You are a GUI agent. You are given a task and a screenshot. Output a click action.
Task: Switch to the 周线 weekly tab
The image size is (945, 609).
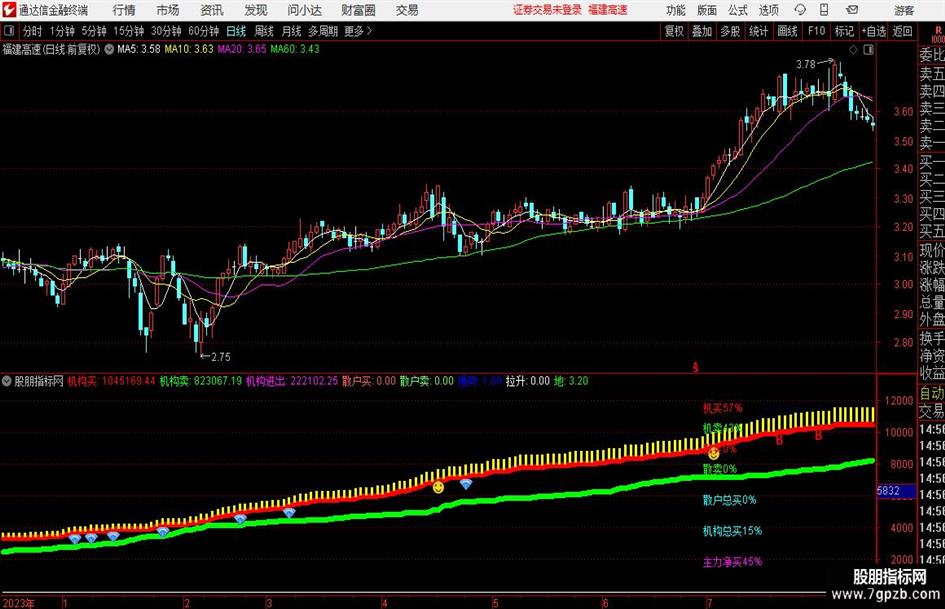tap(264, 31)
